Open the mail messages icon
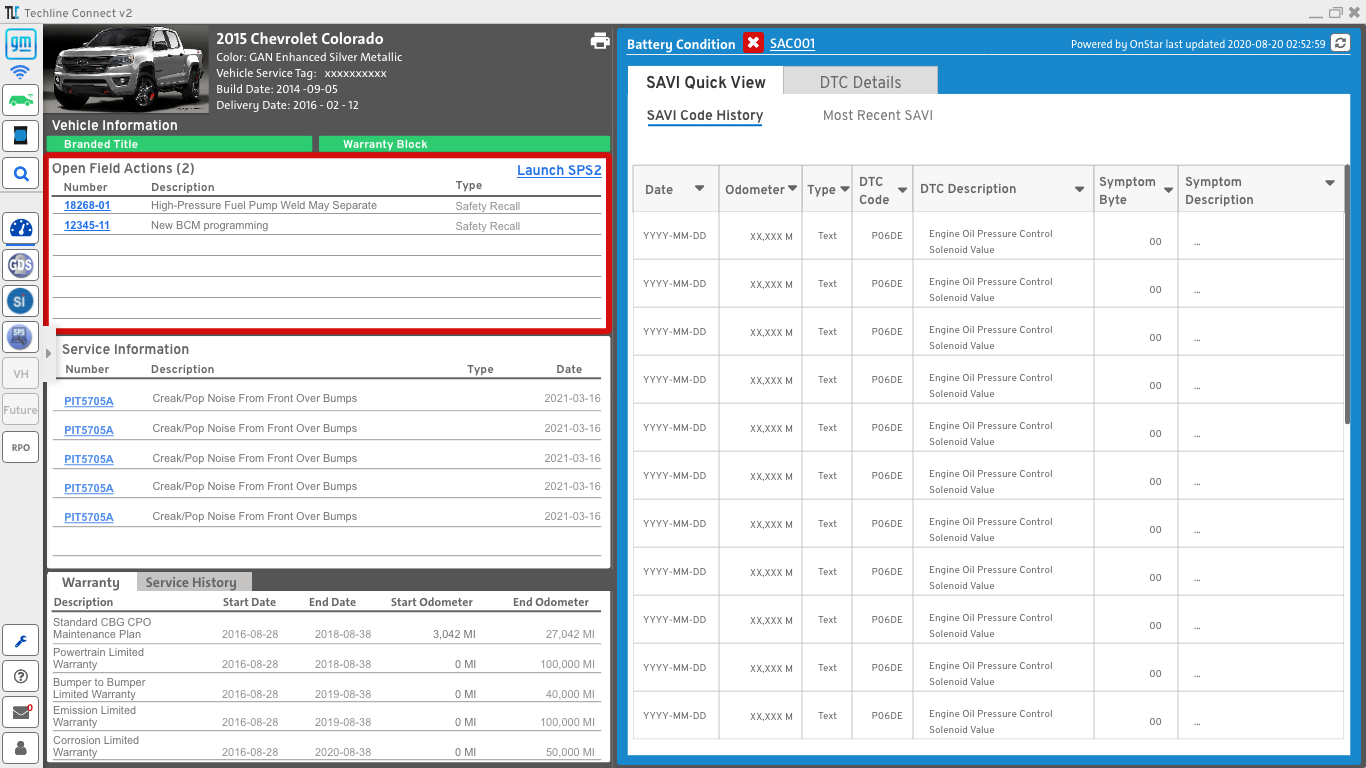The image size is (1366, 768). click(21, 711)
